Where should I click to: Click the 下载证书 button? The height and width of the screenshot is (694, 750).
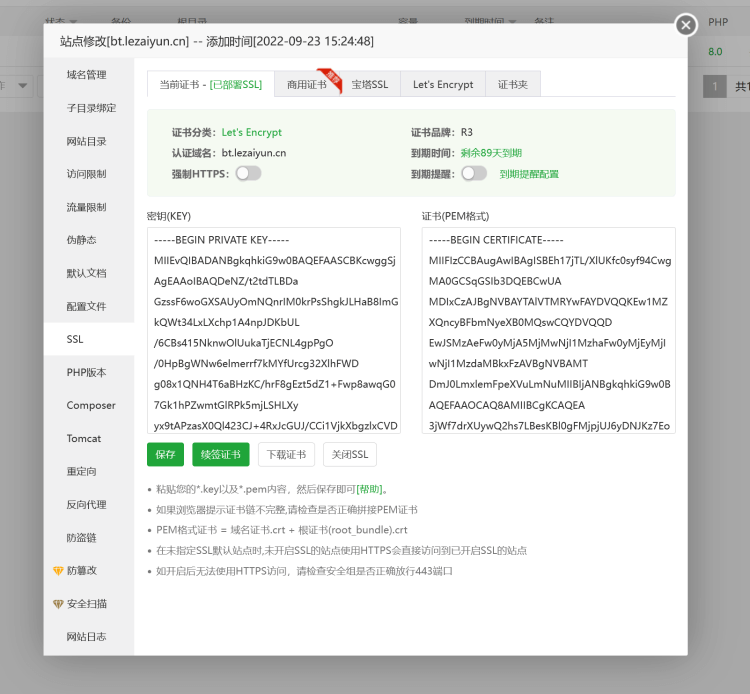(287, 454)
